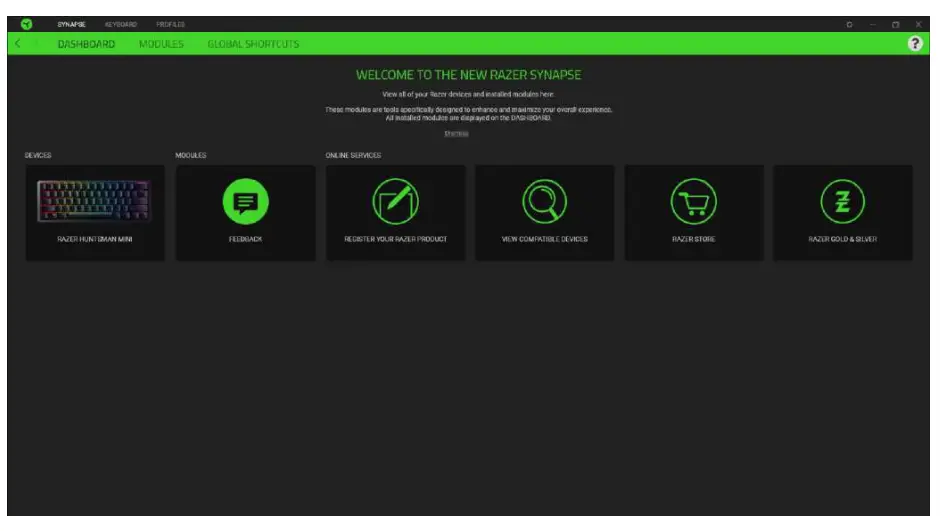Open the Global Shortcuts subtab
Screen dimensions: 940x531
253,44
